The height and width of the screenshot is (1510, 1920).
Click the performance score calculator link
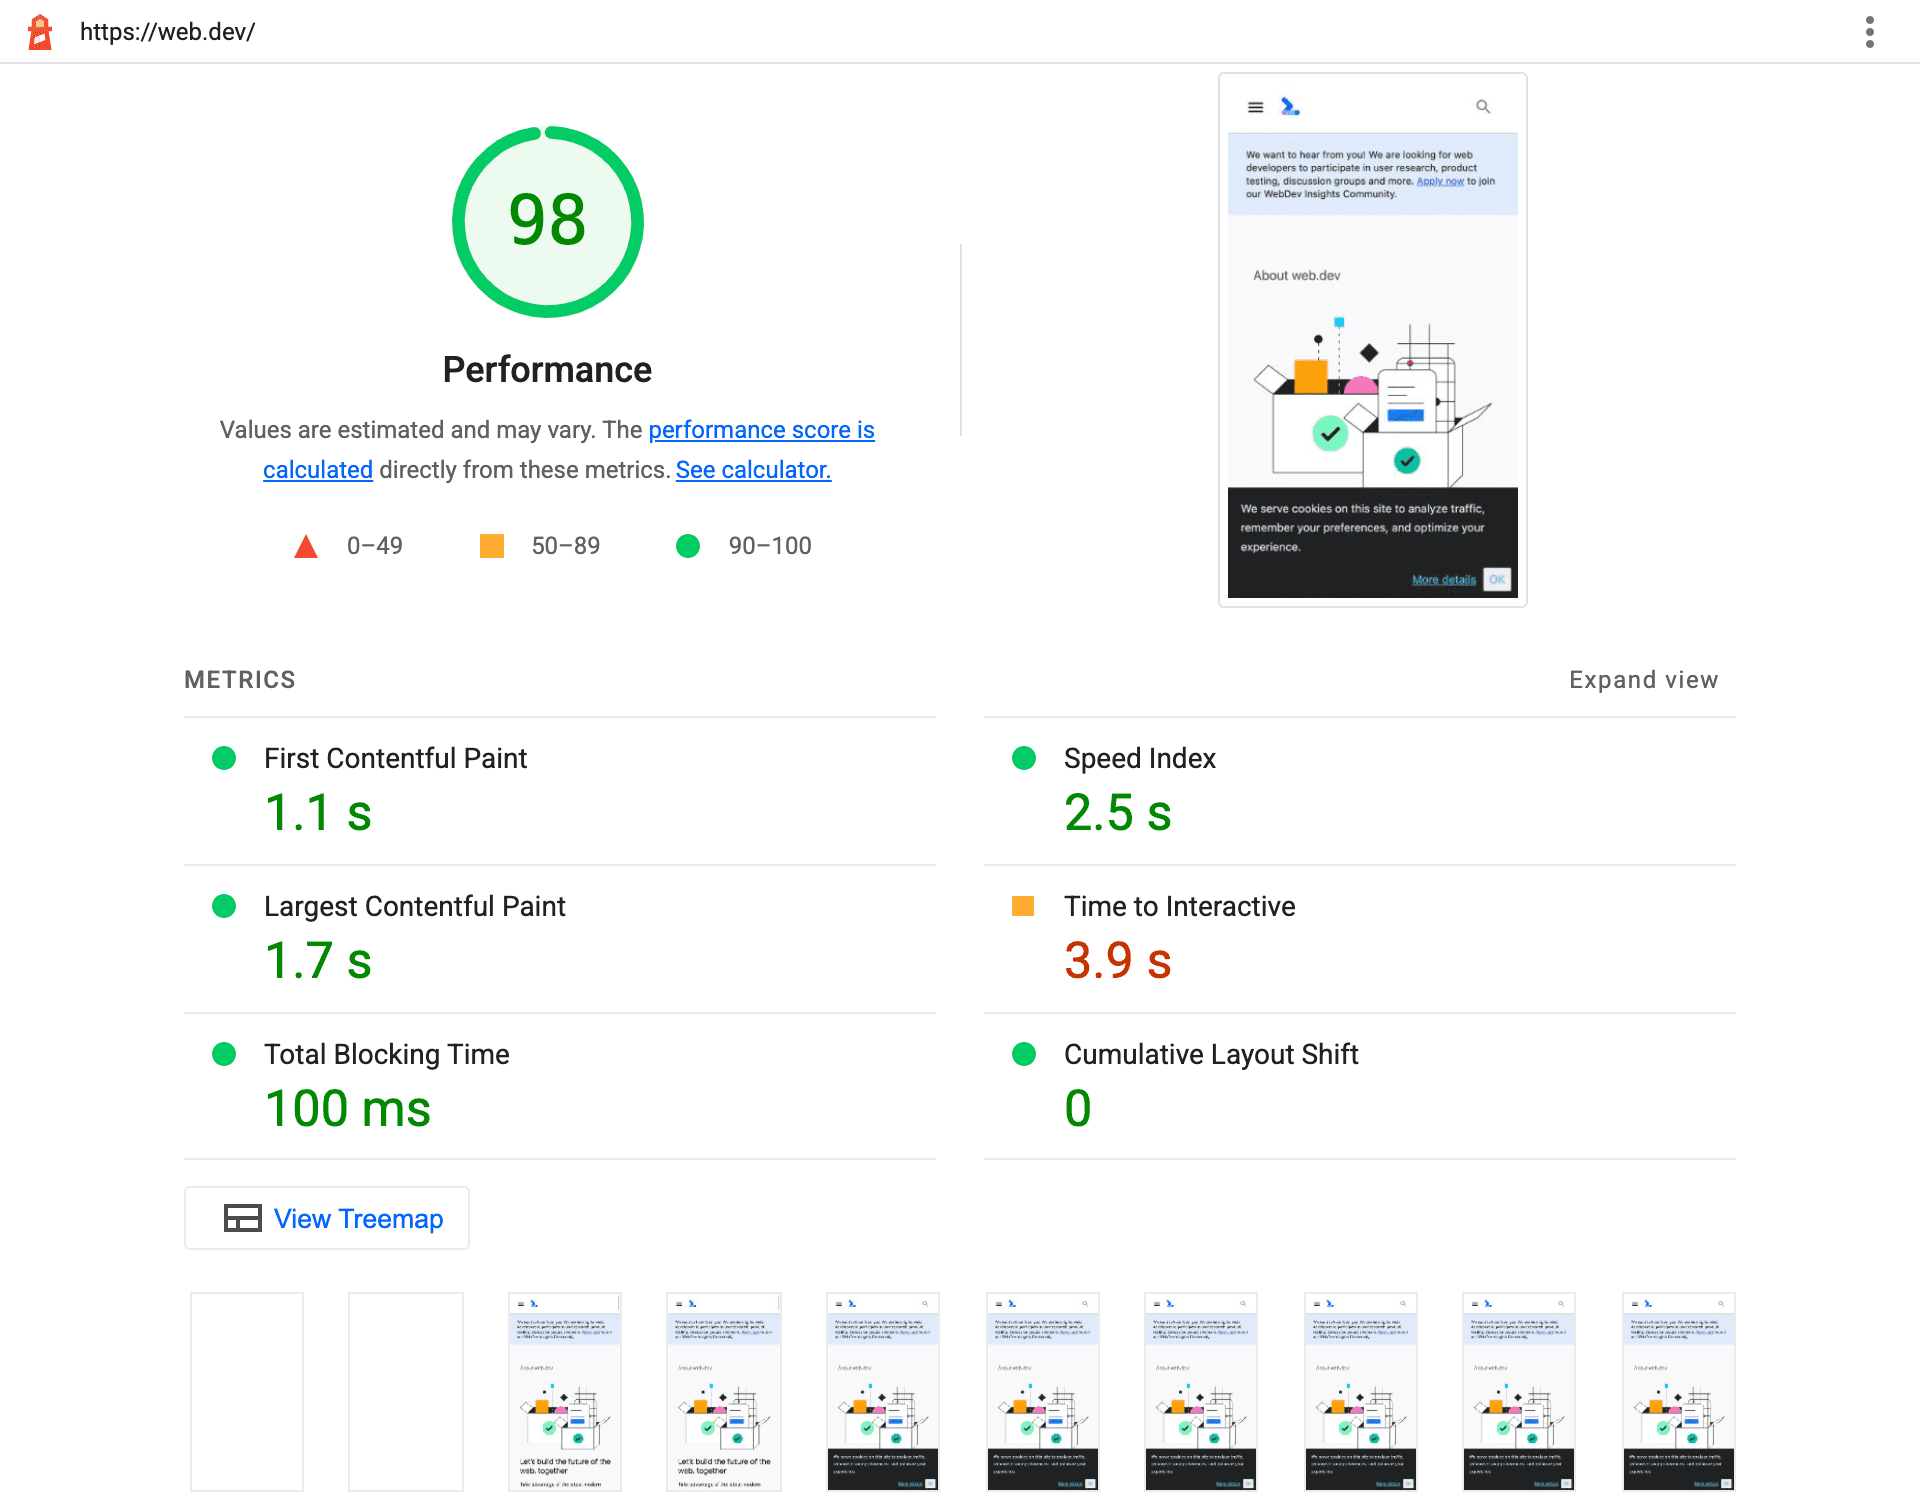click(754, 469)
